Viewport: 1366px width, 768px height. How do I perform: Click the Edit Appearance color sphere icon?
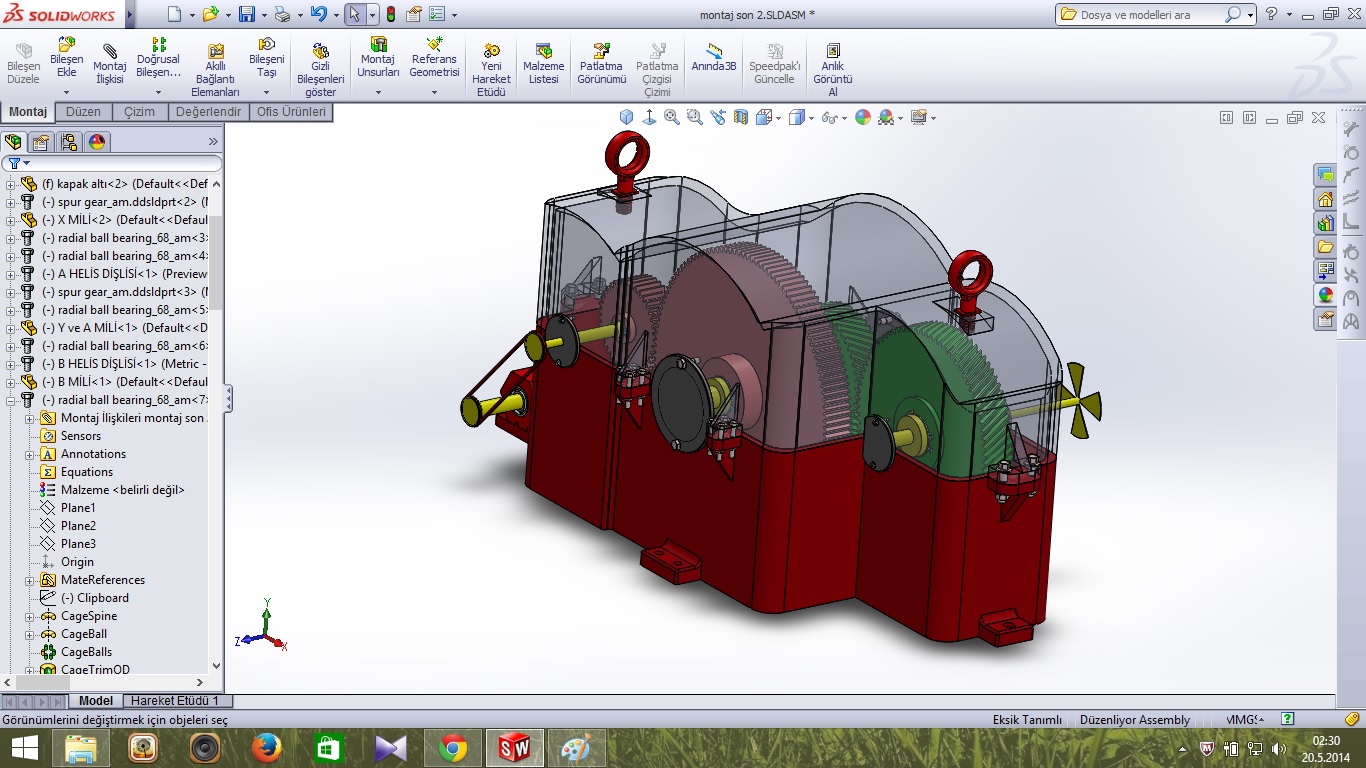[x=863, y=117]
